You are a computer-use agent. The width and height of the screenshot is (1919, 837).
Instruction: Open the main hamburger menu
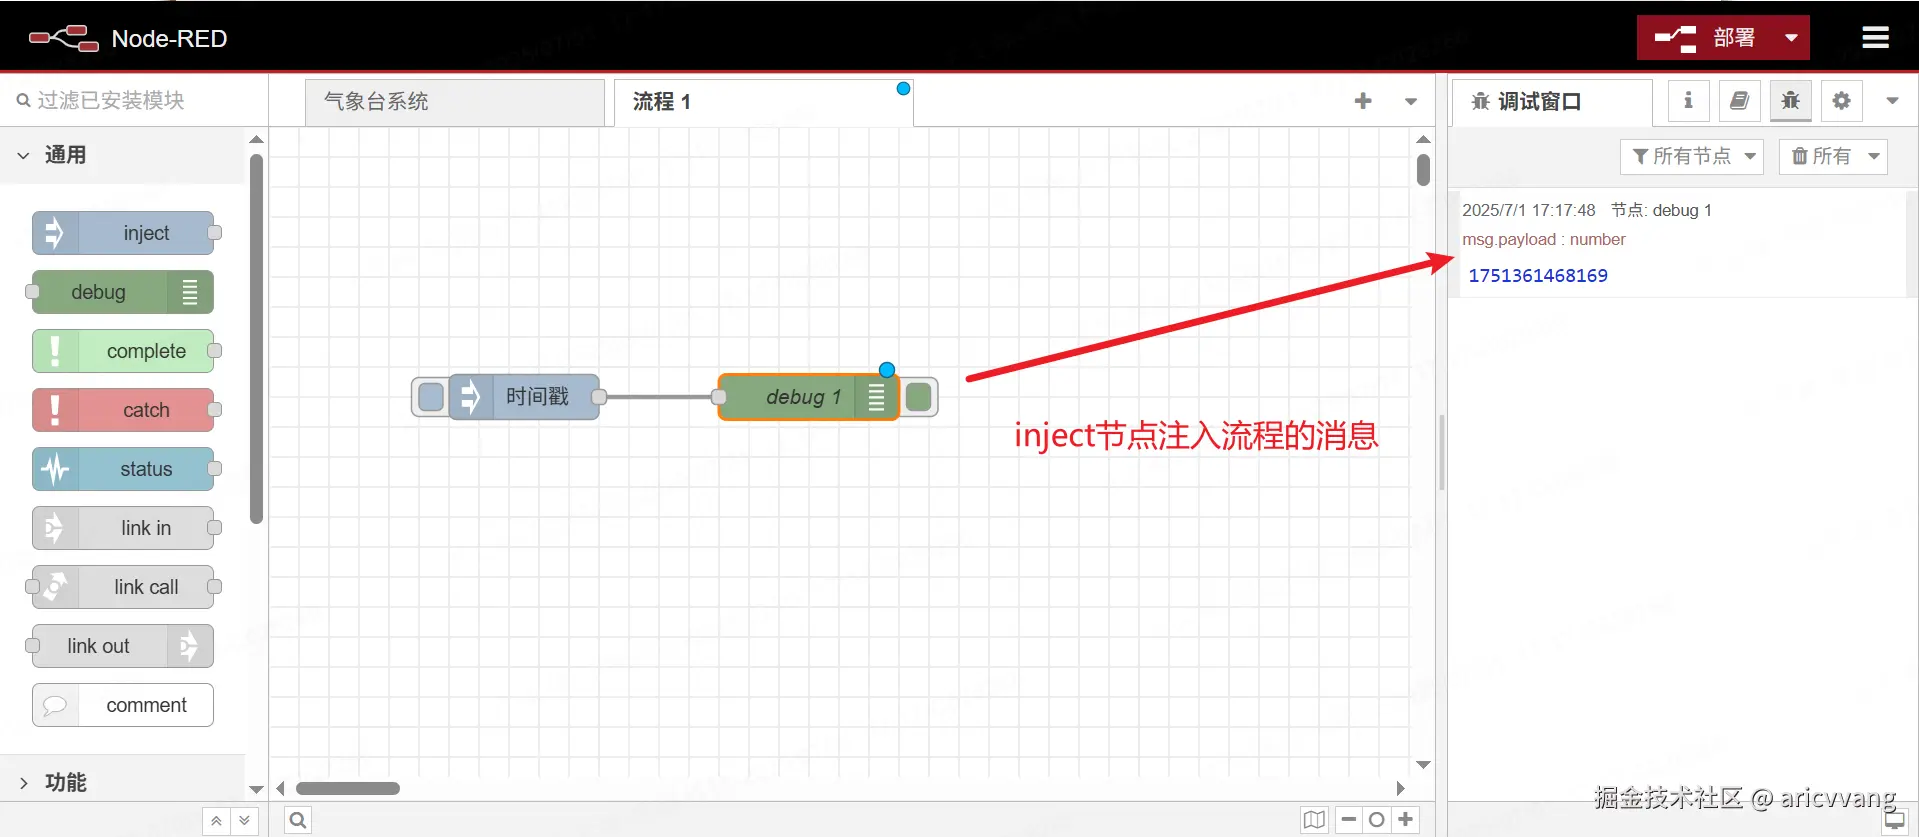[1875, 38]
